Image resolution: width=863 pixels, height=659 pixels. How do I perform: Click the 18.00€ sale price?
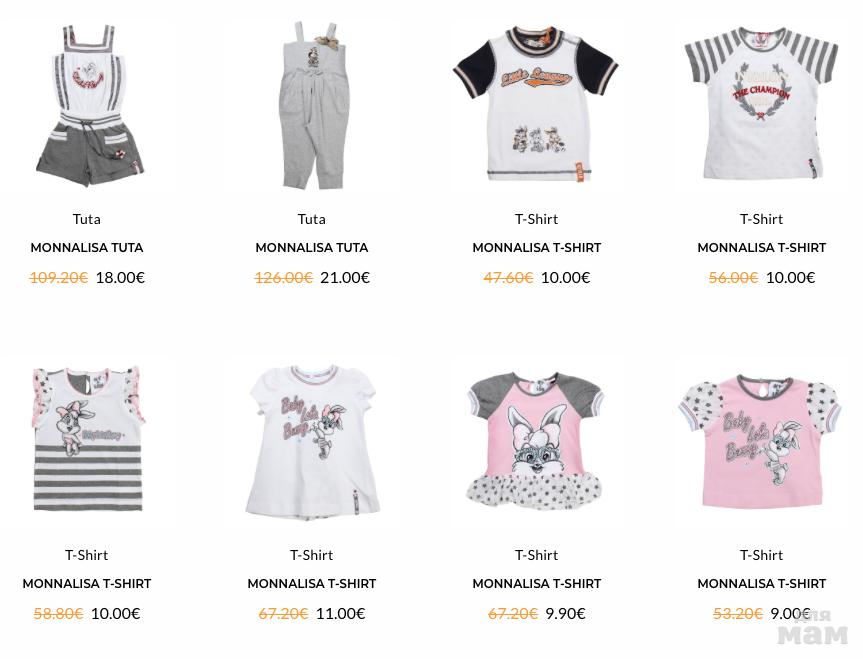pos(121,277)
